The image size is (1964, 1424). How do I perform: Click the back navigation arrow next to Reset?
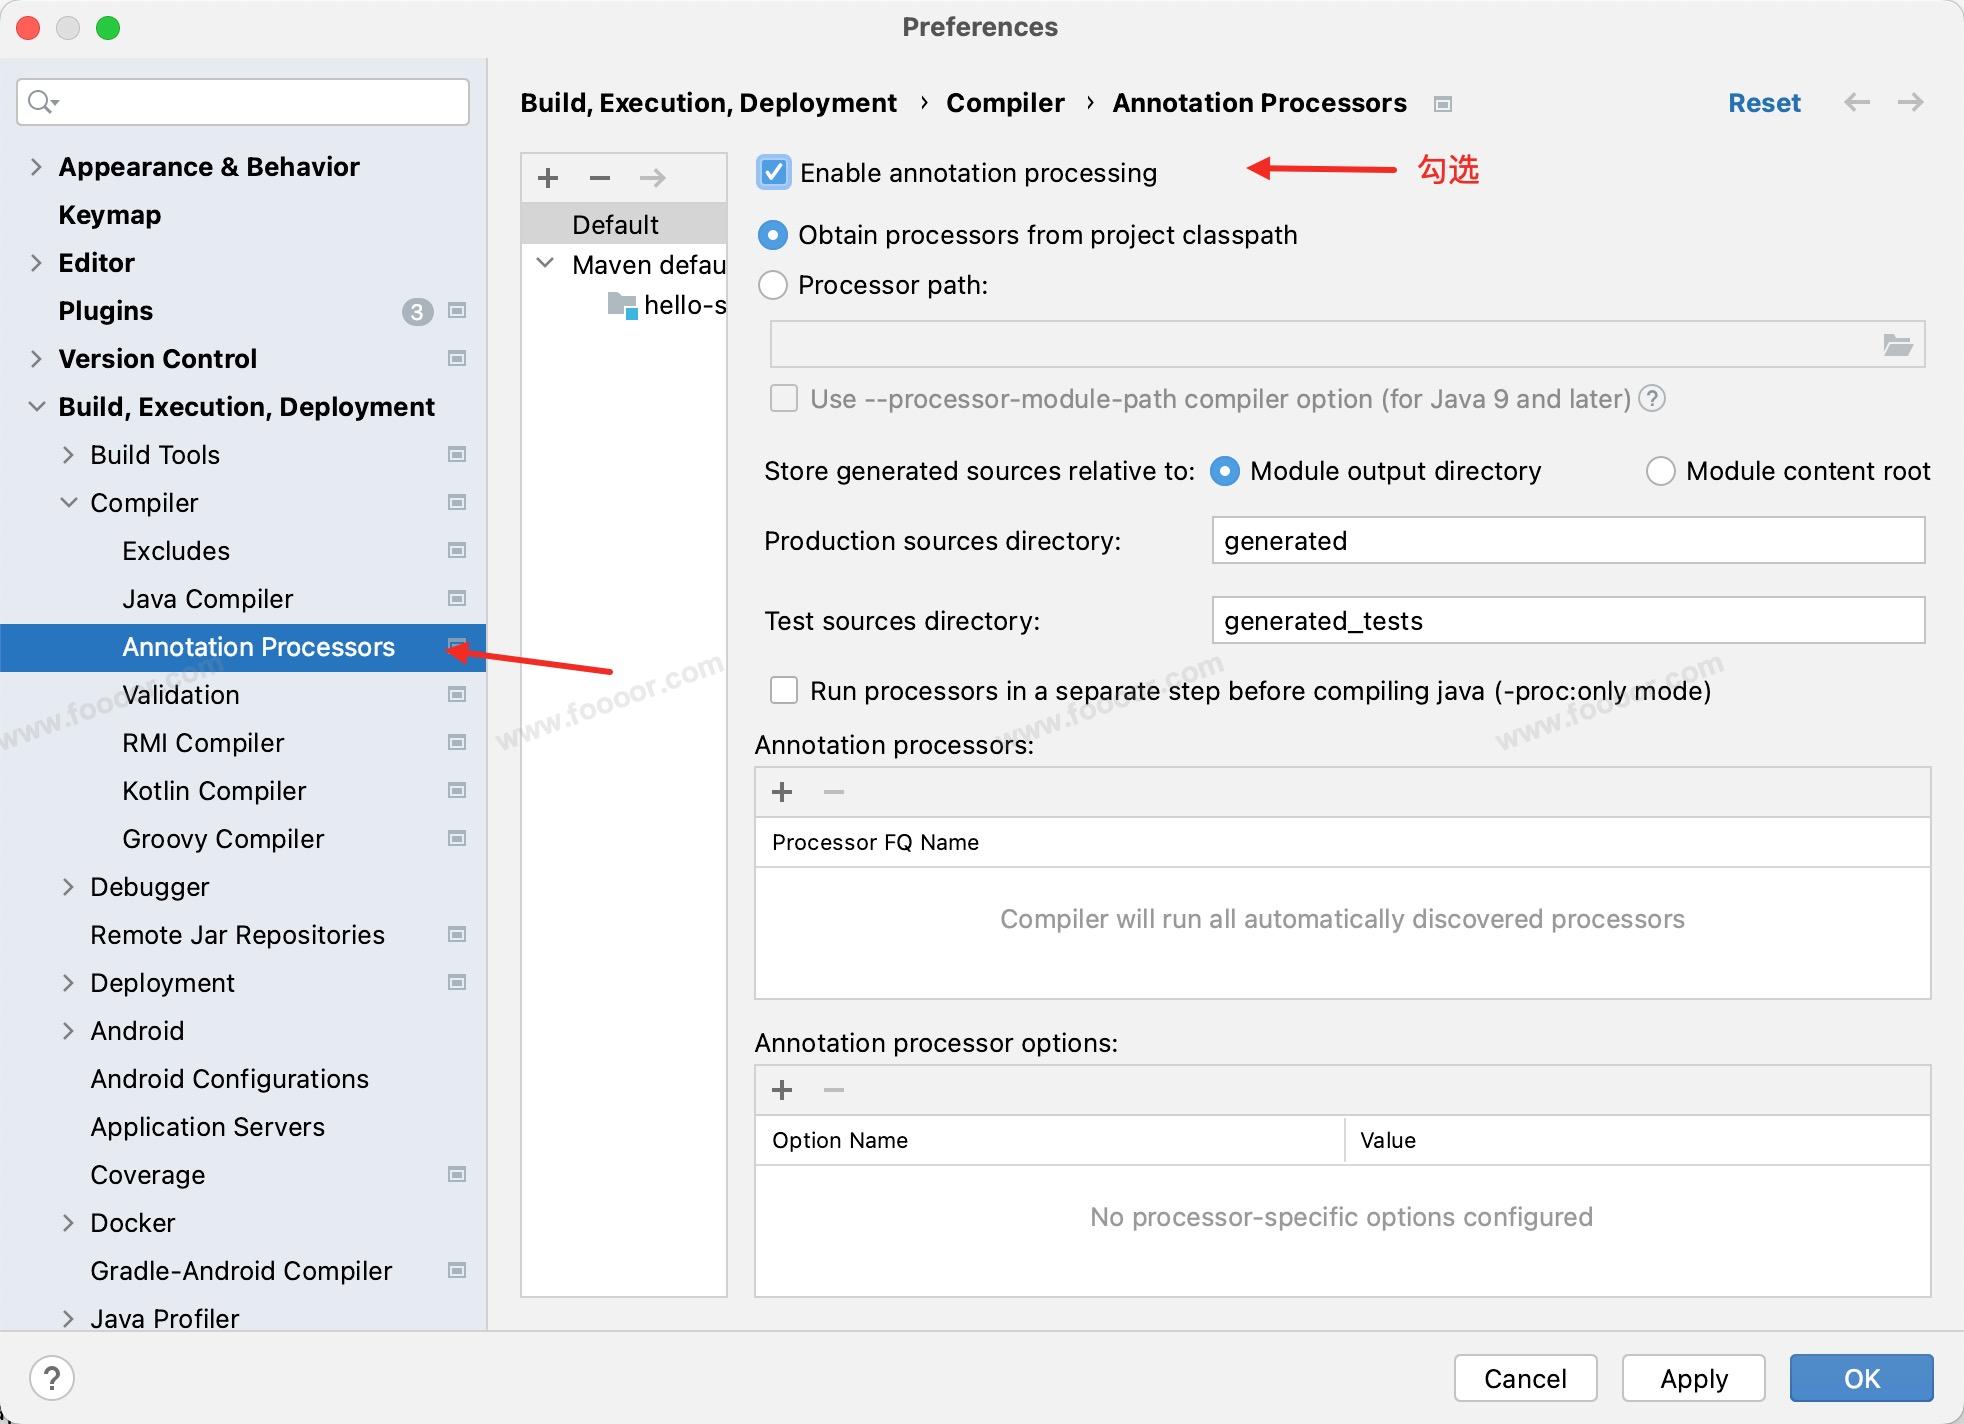1857,102
